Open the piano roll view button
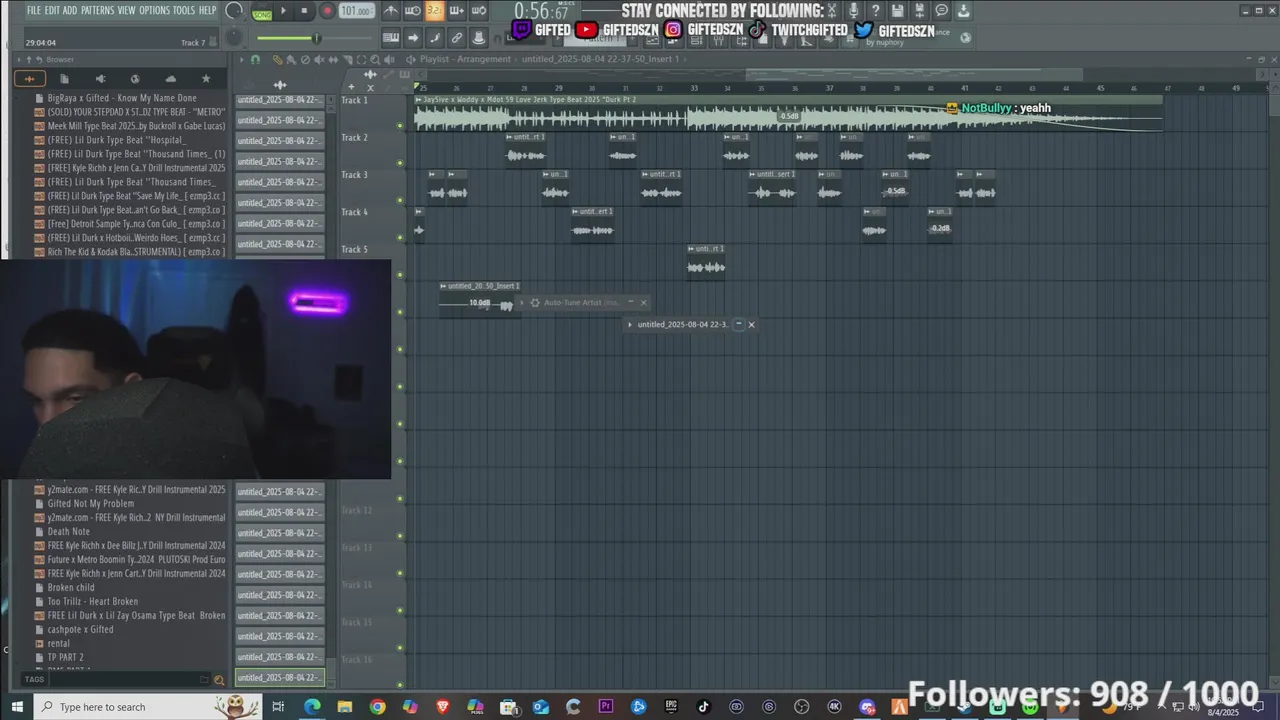The width and height of the screenshot is (1280, 720). [673, 41]
